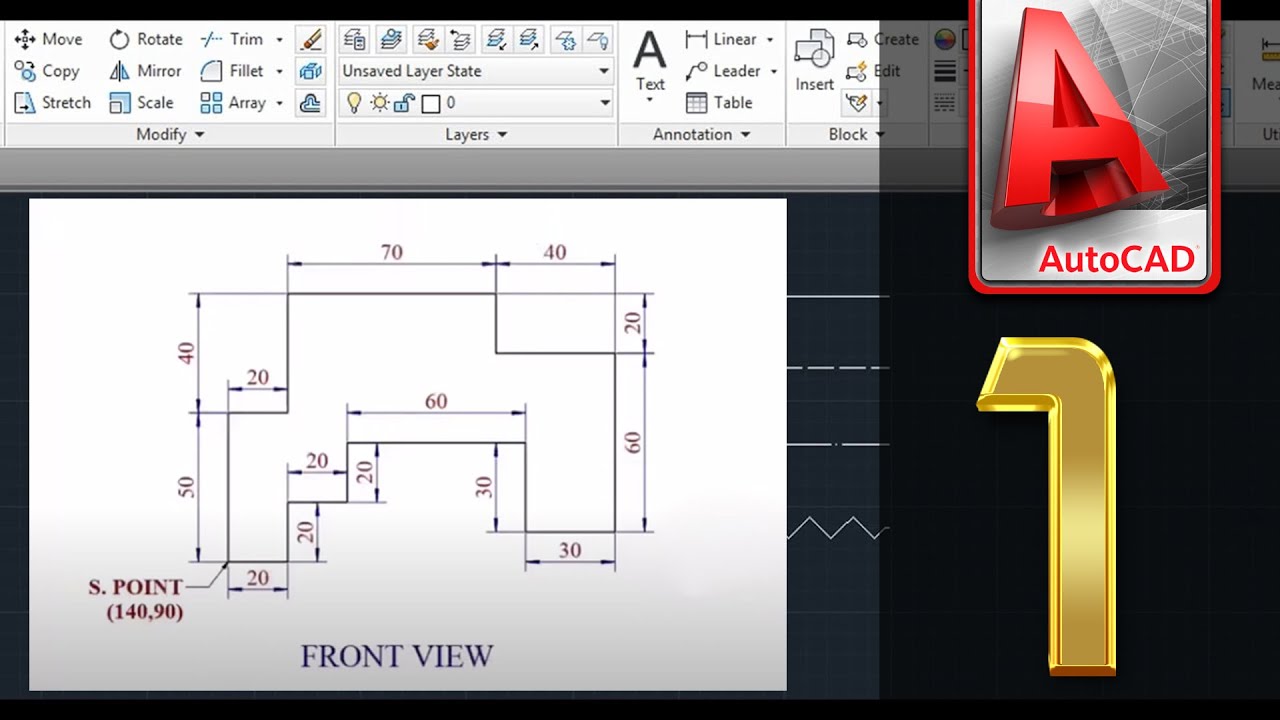1280x720 pixels.
Task: Open the Text tool dropdown arrow
Action: [x=650, y=100]
